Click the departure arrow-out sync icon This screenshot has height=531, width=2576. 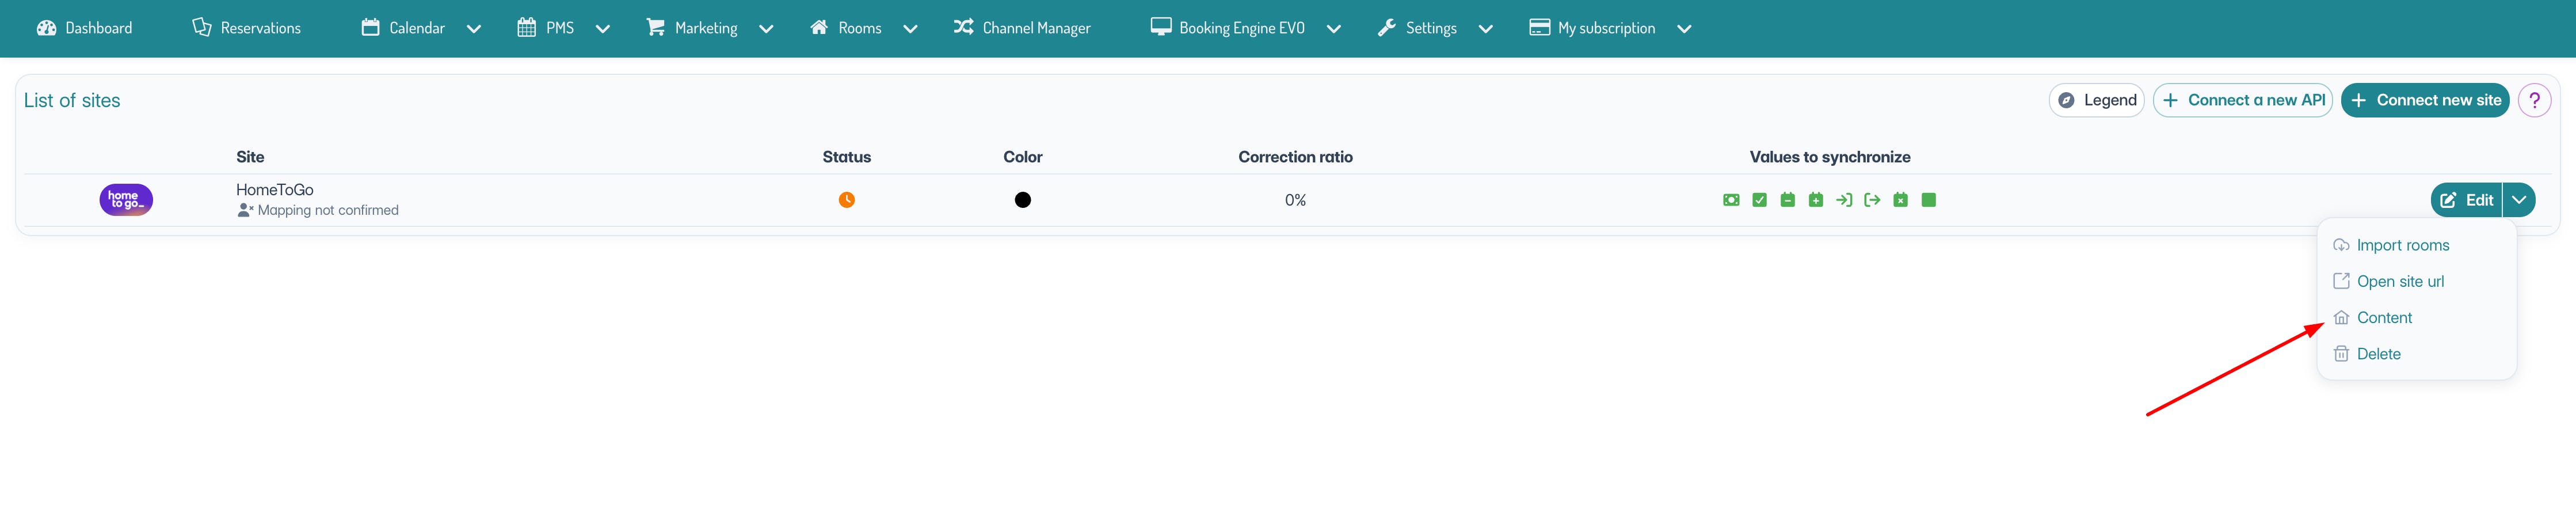pyautogui.click(x=1872, y=200)
